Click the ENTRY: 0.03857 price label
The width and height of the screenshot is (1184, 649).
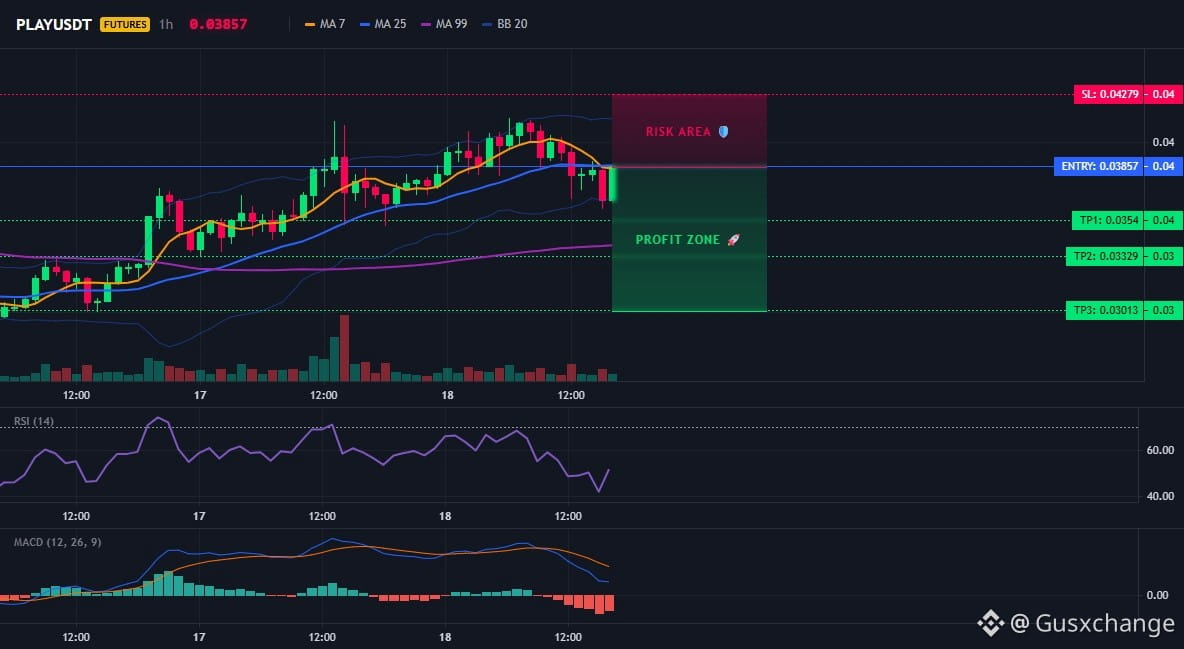1099,166
